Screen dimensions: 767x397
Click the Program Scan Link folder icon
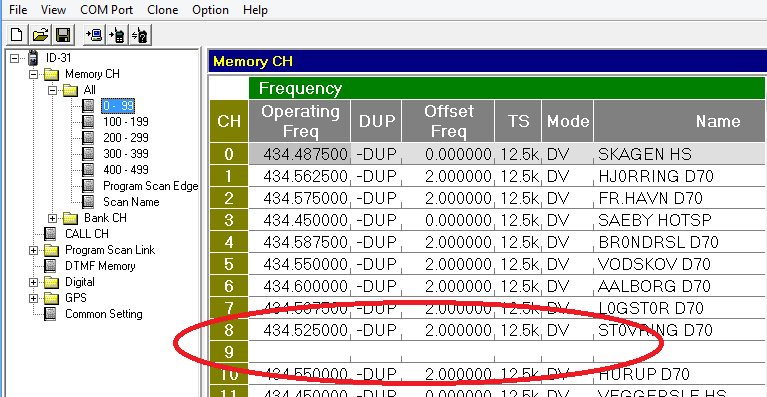pyautogui.click(x=51, y=250)
